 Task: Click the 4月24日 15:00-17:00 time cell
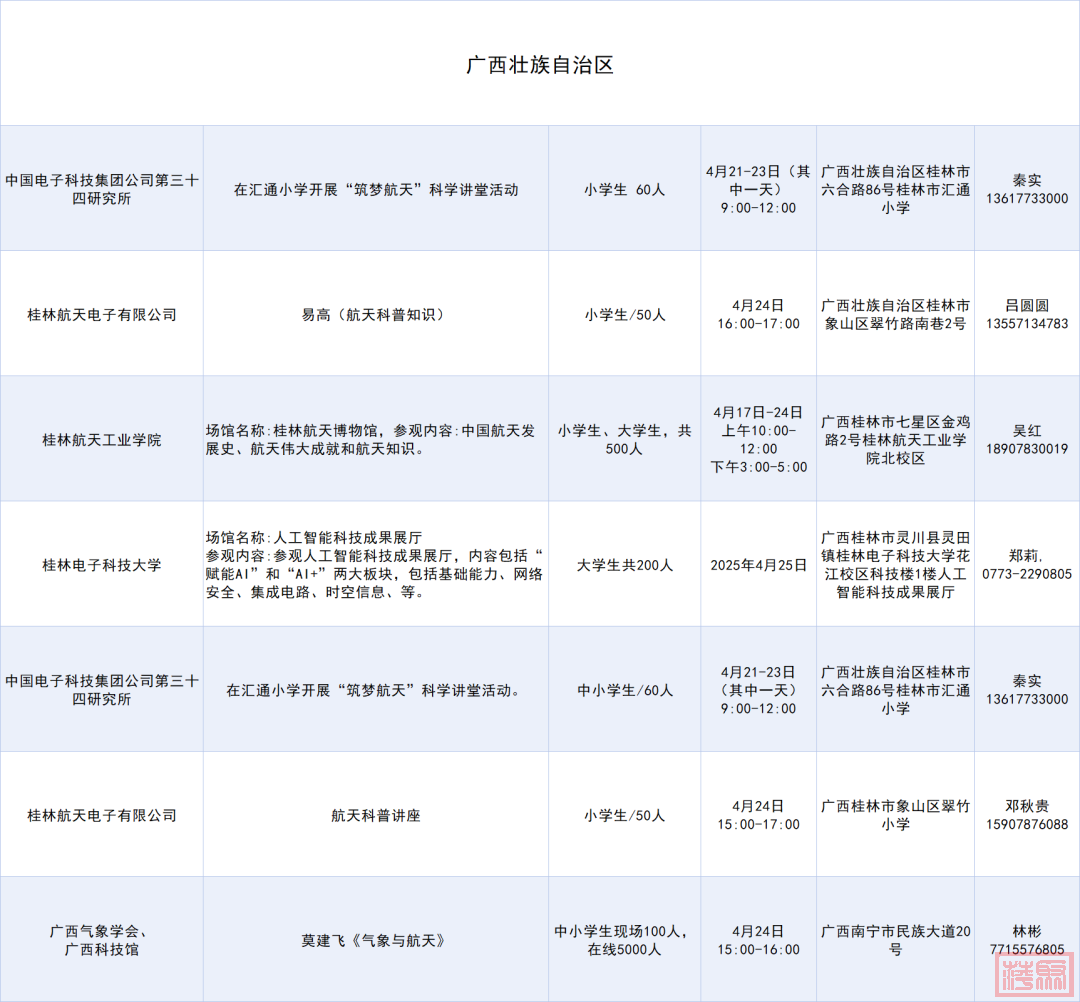pyautogui.click(x=758, y=815)
